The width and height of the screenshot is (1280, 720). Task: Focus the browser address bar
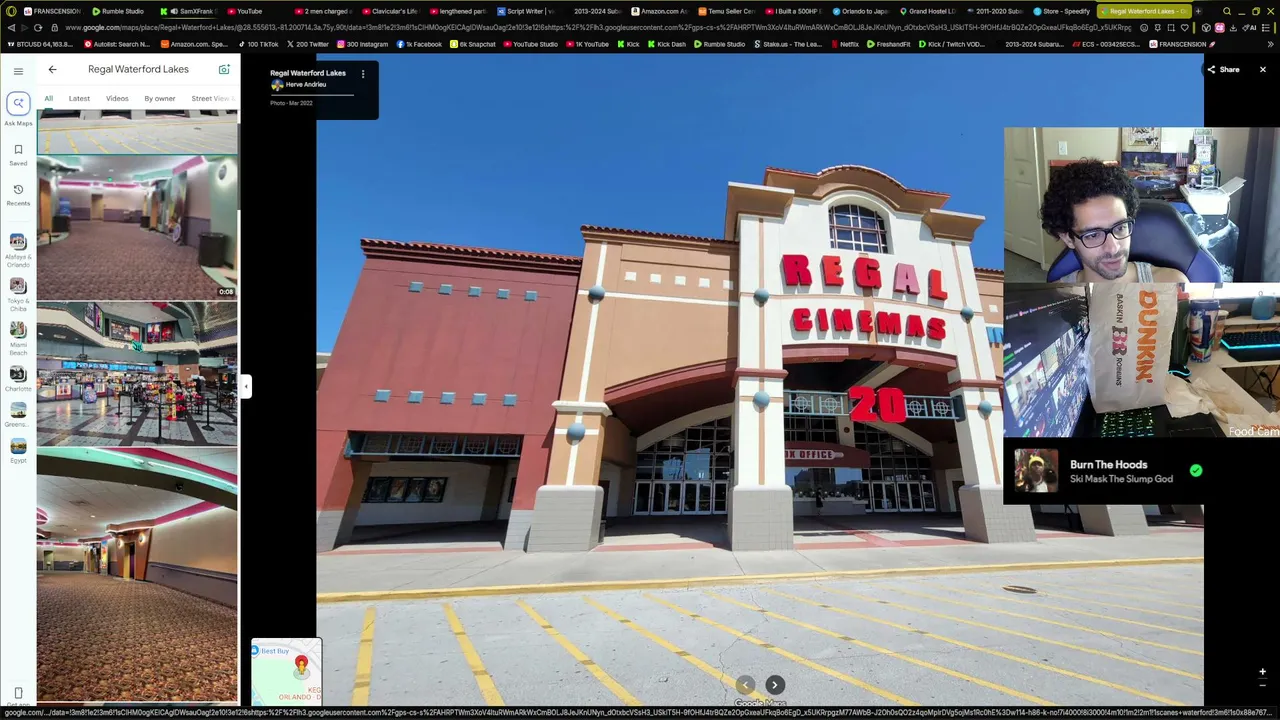click(600, 28)
